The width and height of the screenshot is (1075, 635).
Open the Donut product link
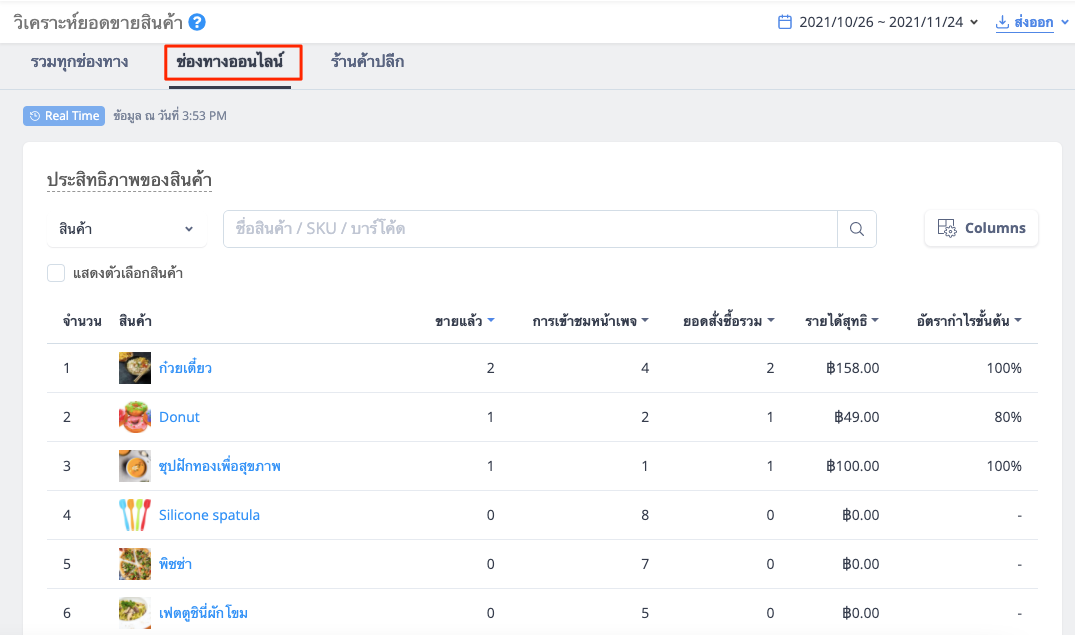click(179, 417)
